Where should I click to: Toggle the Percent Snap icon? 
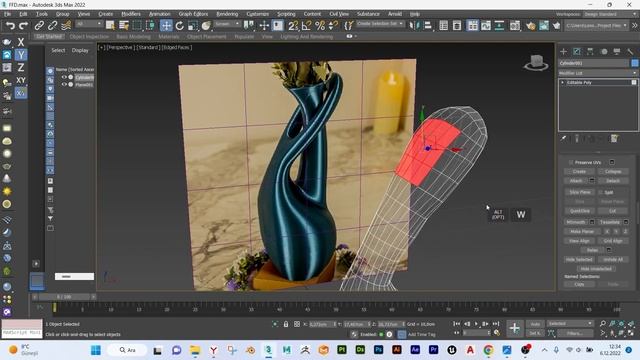pos(320,26)
